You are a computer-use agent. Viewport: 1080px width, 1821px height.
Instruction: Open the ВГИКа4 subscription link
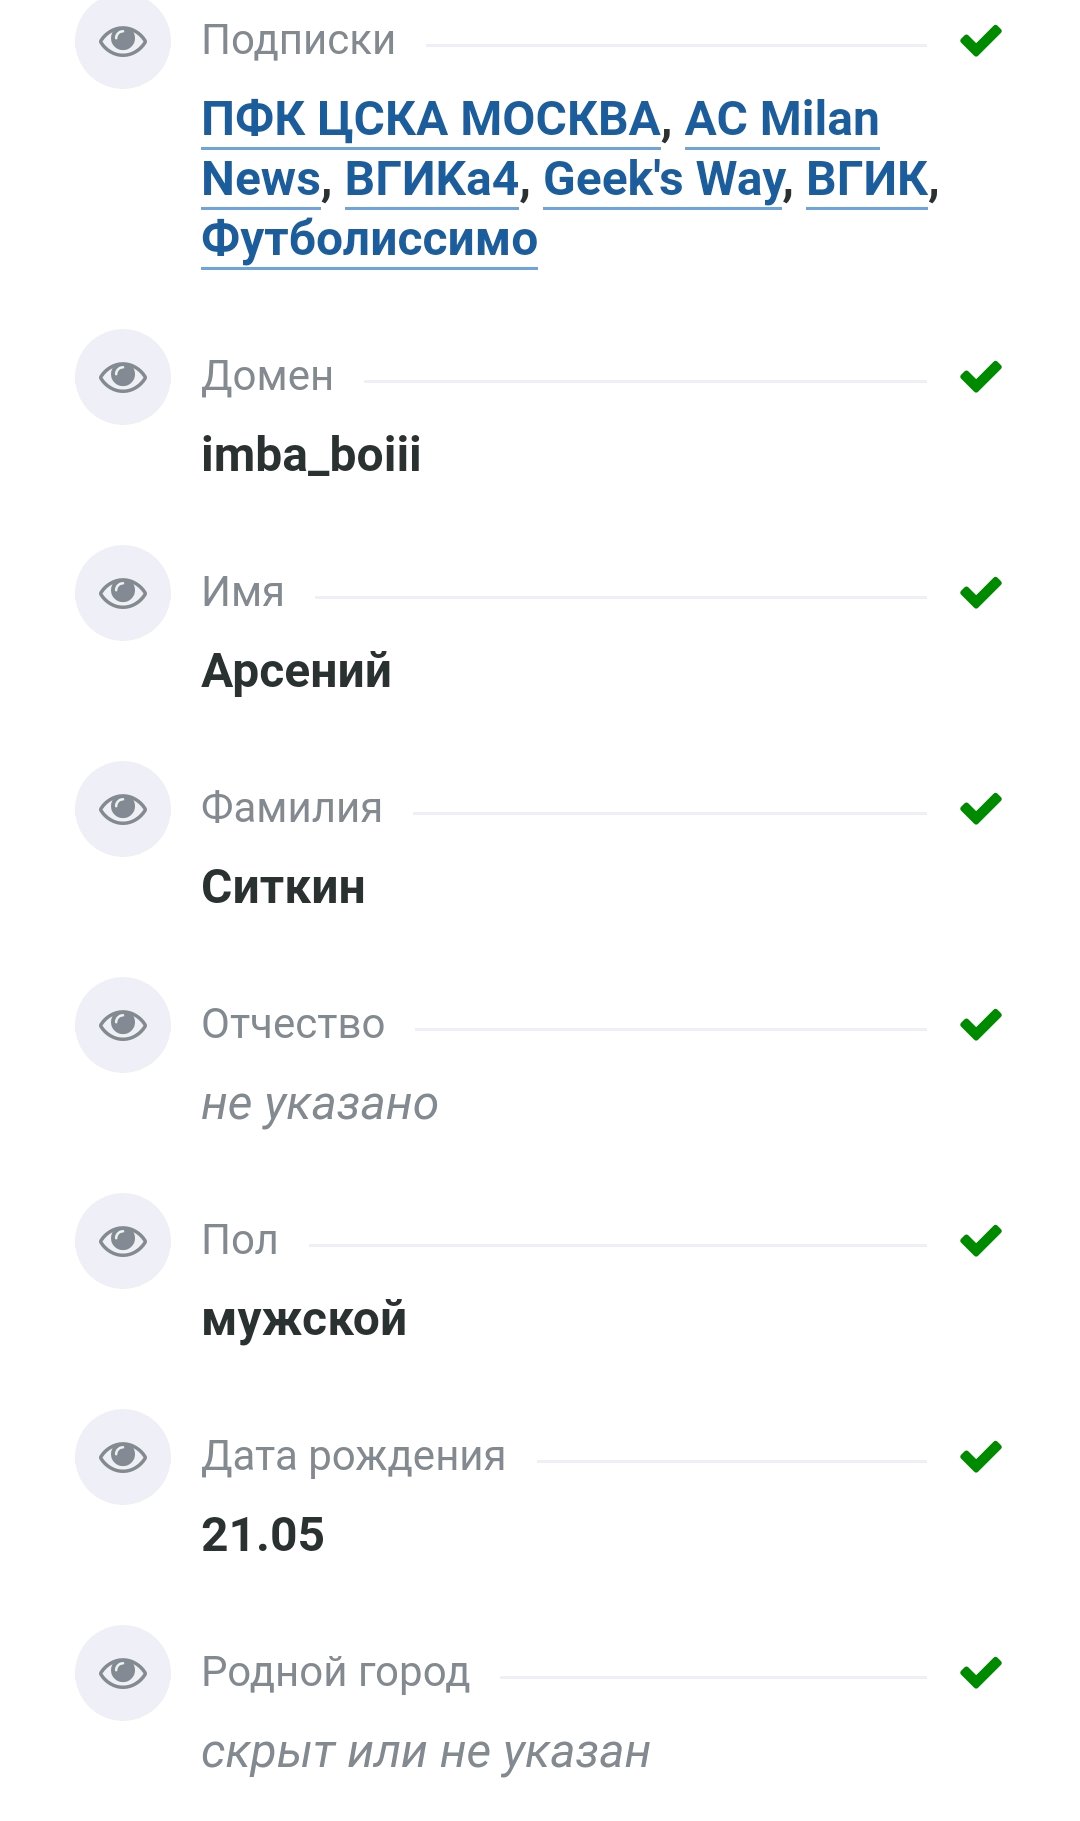click(431, 180)
